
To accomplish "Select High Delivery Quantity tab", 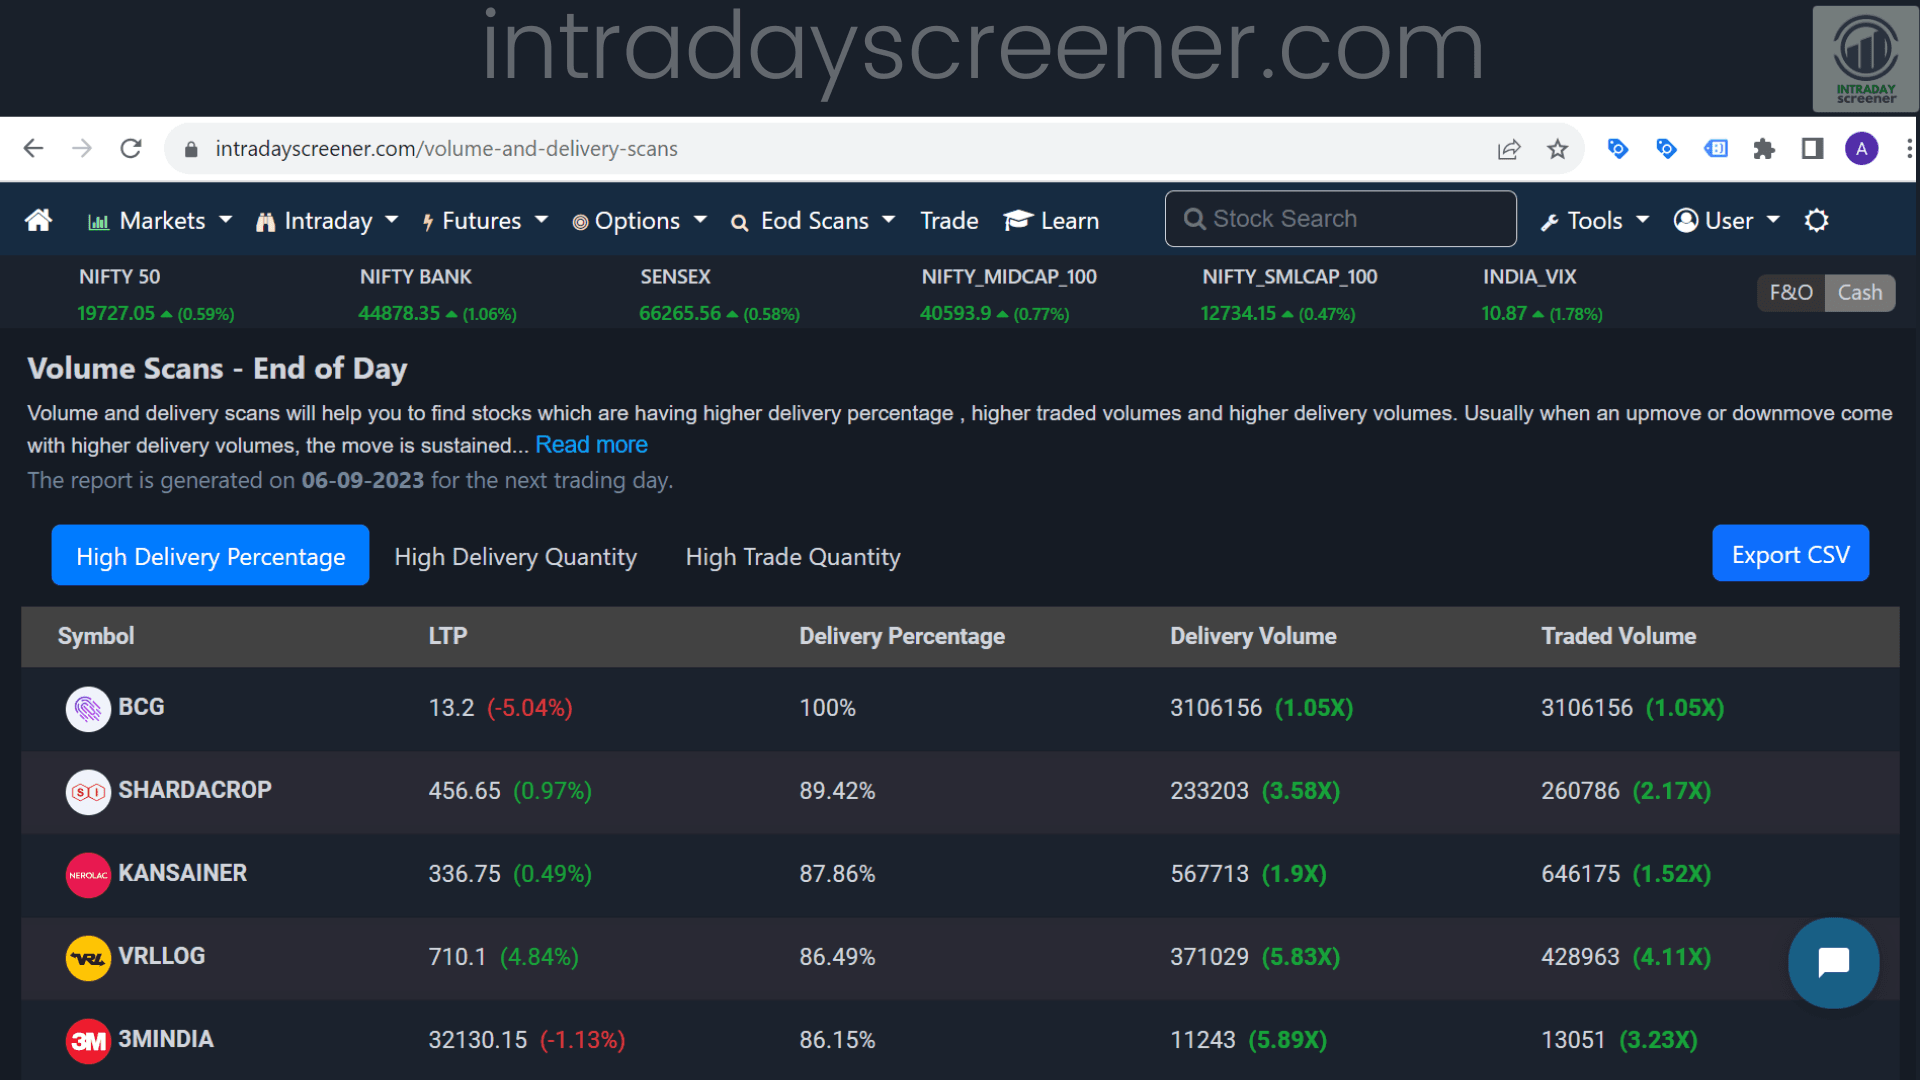I will click(515, 556).
